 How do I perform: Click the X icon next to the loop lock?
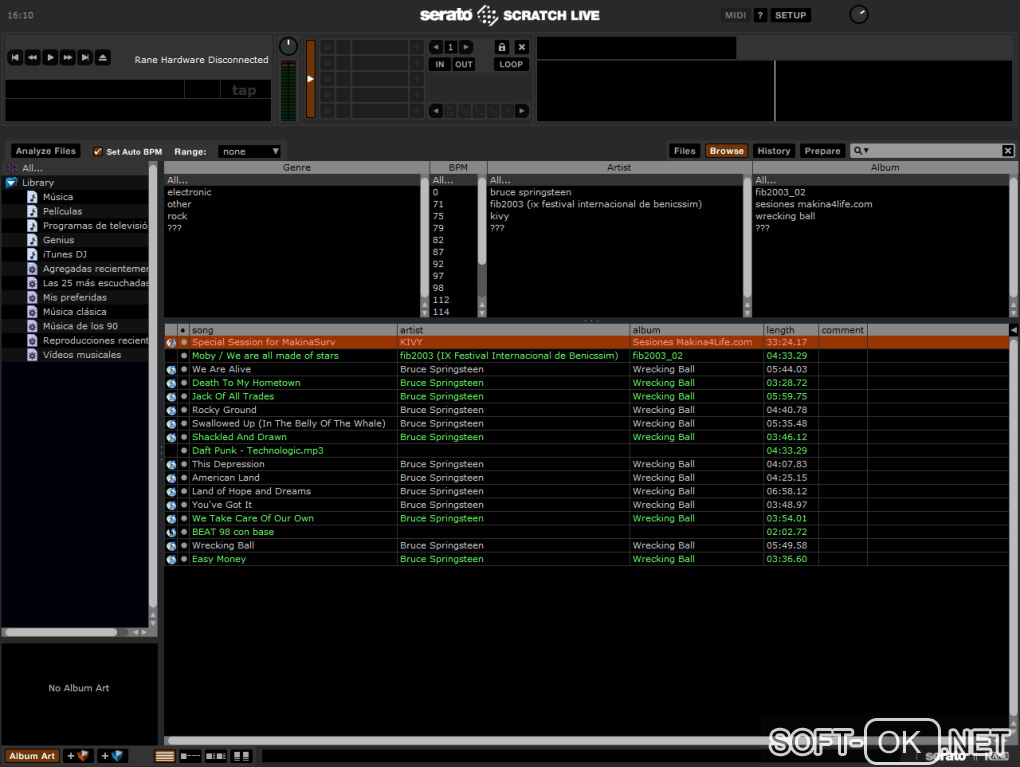[x=521, y=47]
